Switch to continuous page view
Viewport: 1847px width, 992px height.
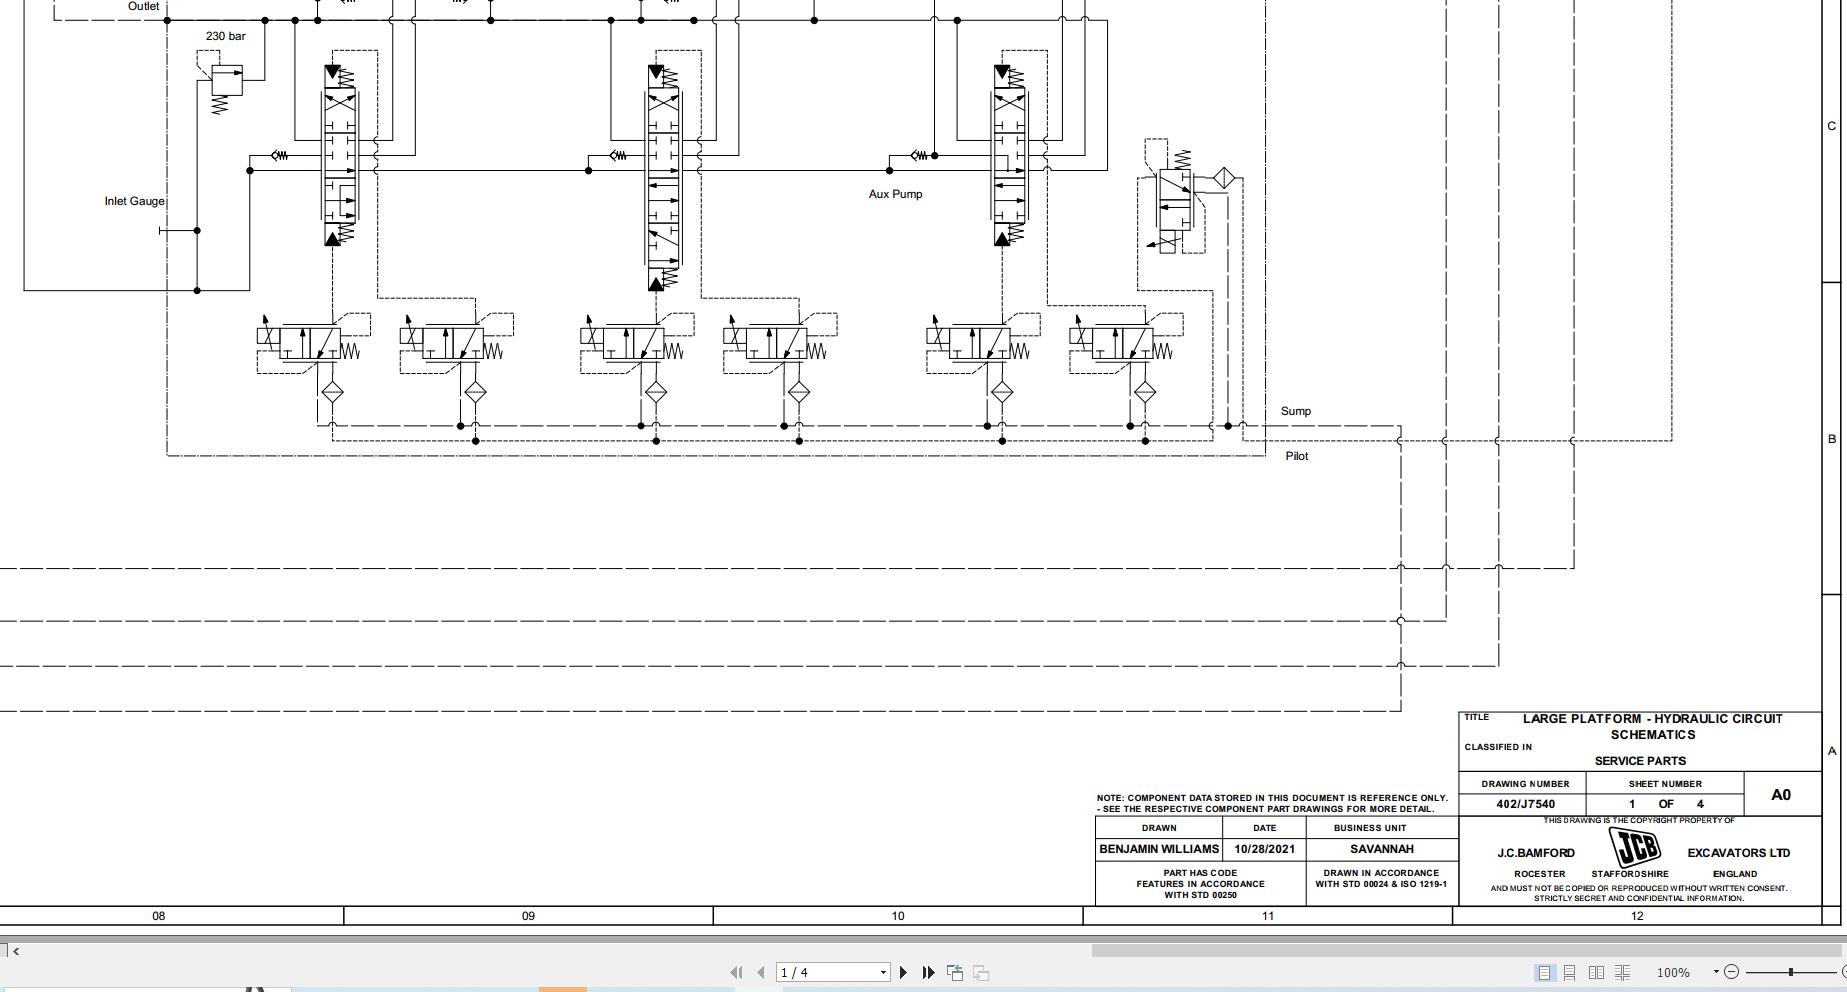(1570, 972)
